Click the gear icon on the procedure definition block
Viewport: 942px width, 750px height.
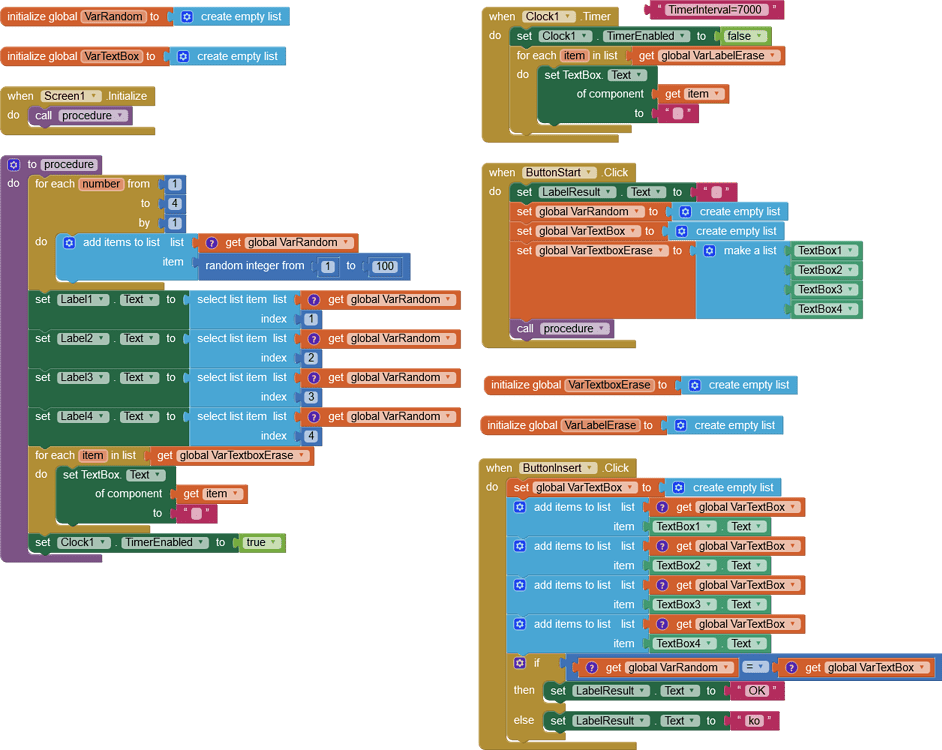(12, 163)
